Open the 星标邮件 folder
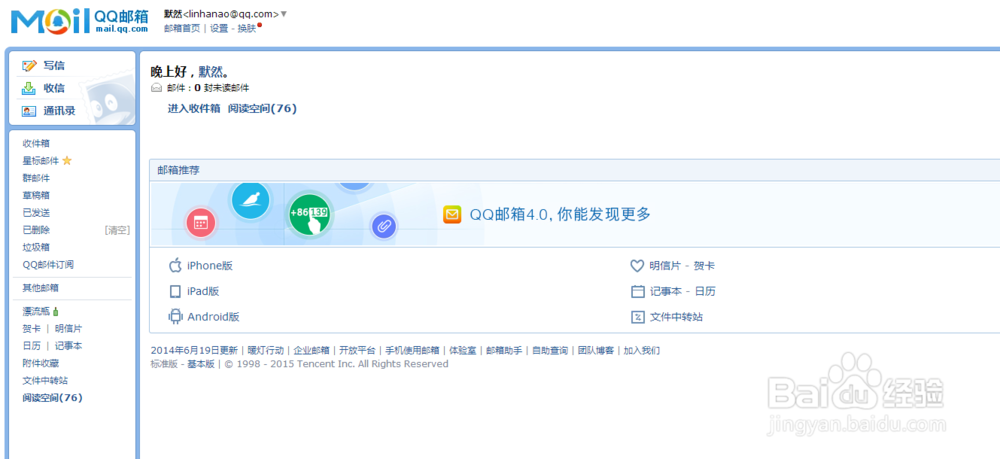Screen dimensions: 1000x459 41,161
